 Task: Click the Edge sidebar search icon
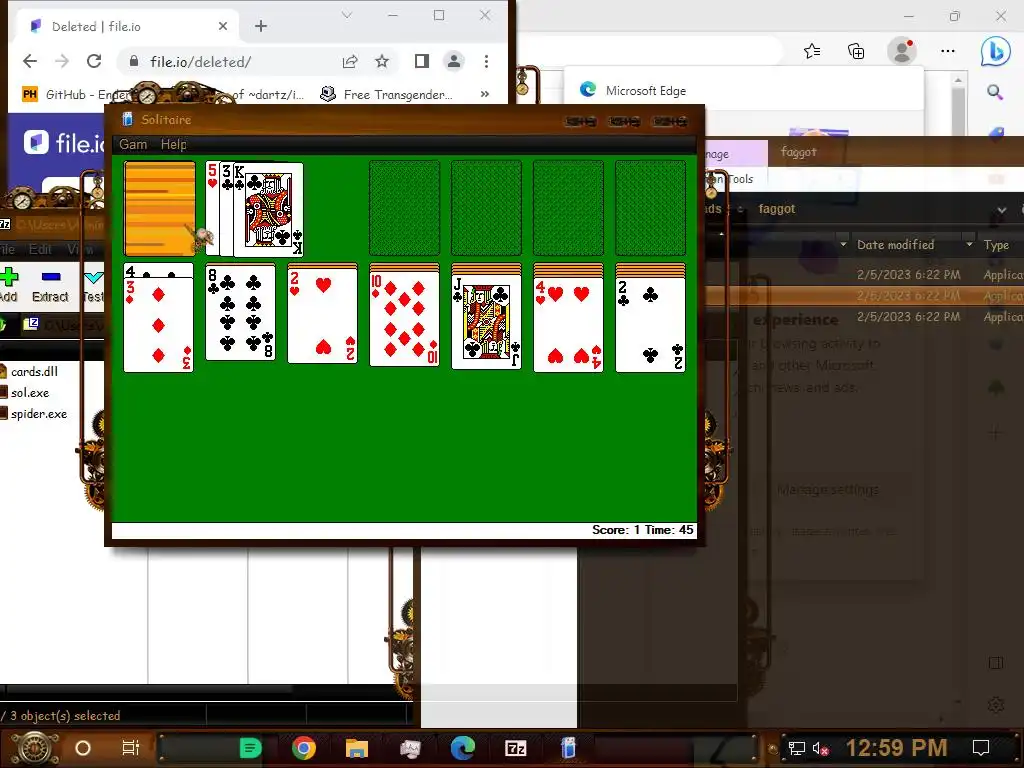(x=995, y=92)
